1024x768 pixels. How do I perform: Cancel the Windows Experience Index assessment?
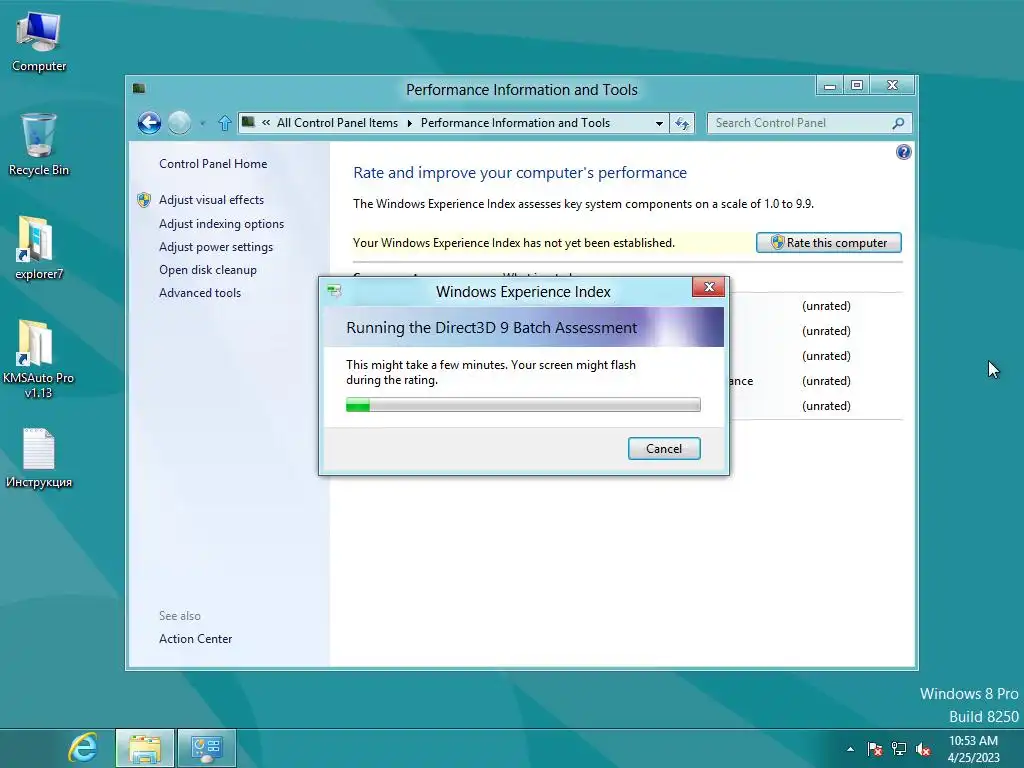click(x=664, y=449)
